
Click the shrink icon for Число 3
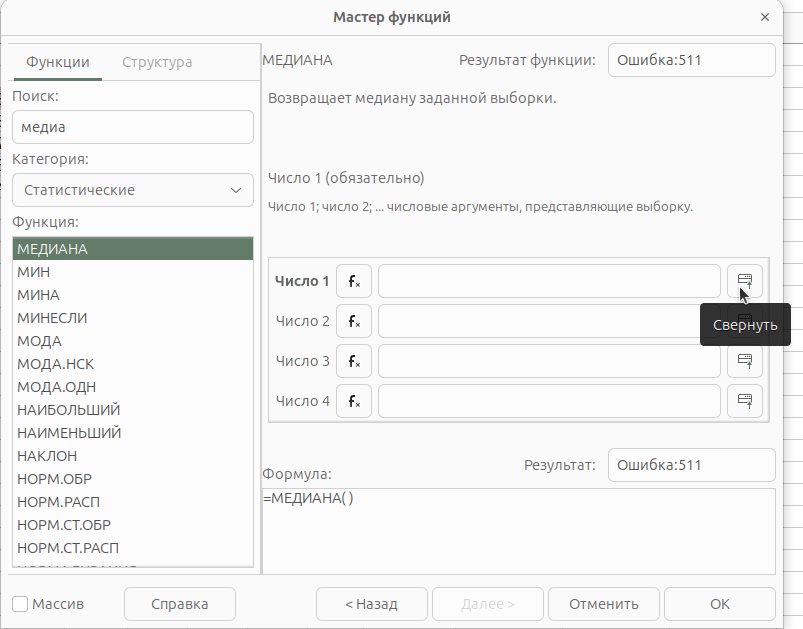point(744,361)
